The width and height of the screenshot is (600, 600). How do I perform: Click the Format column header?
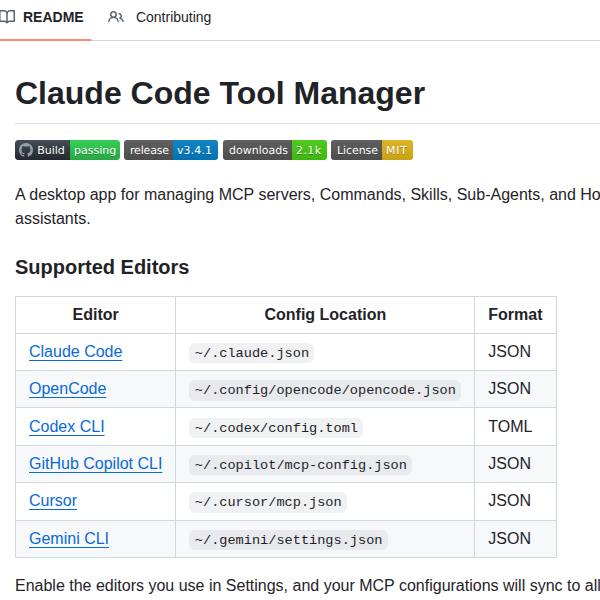(x=515, y=315)
